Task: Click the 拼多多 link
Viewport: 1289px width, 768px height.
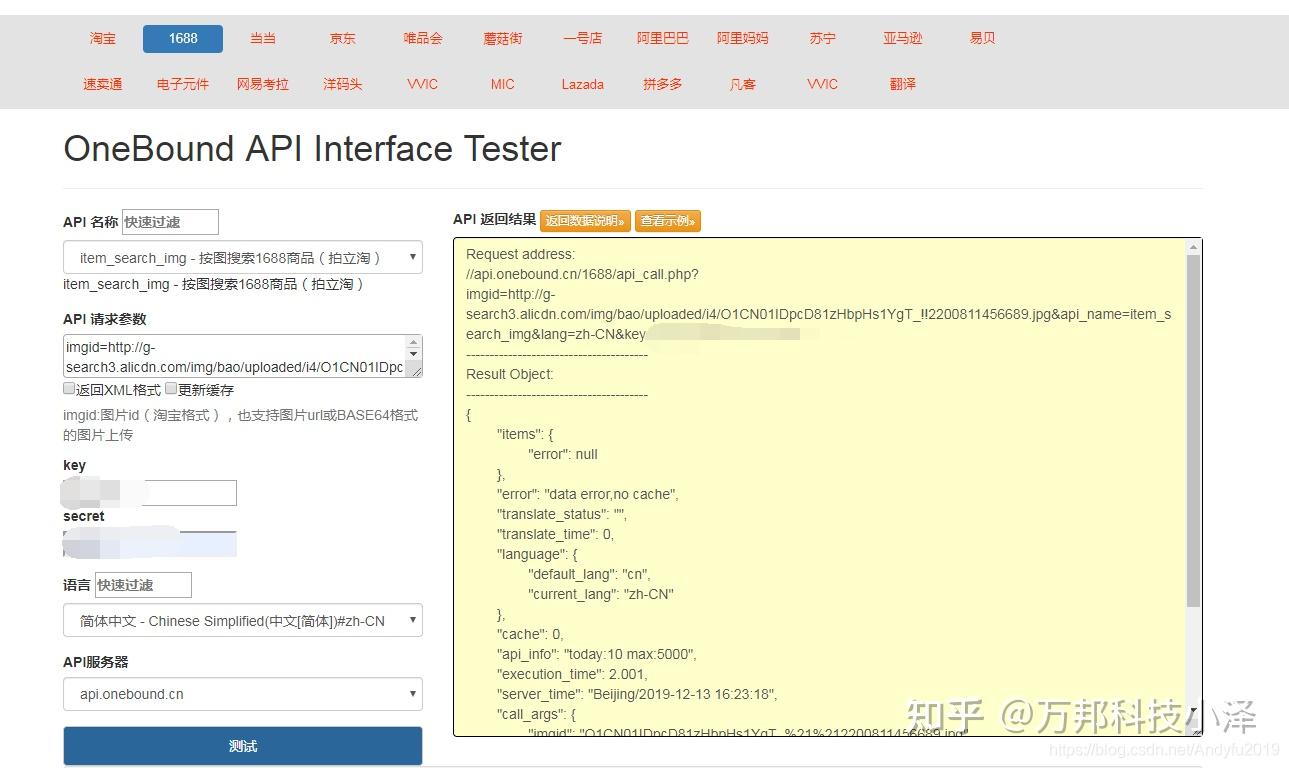Action: coord(661,85)
